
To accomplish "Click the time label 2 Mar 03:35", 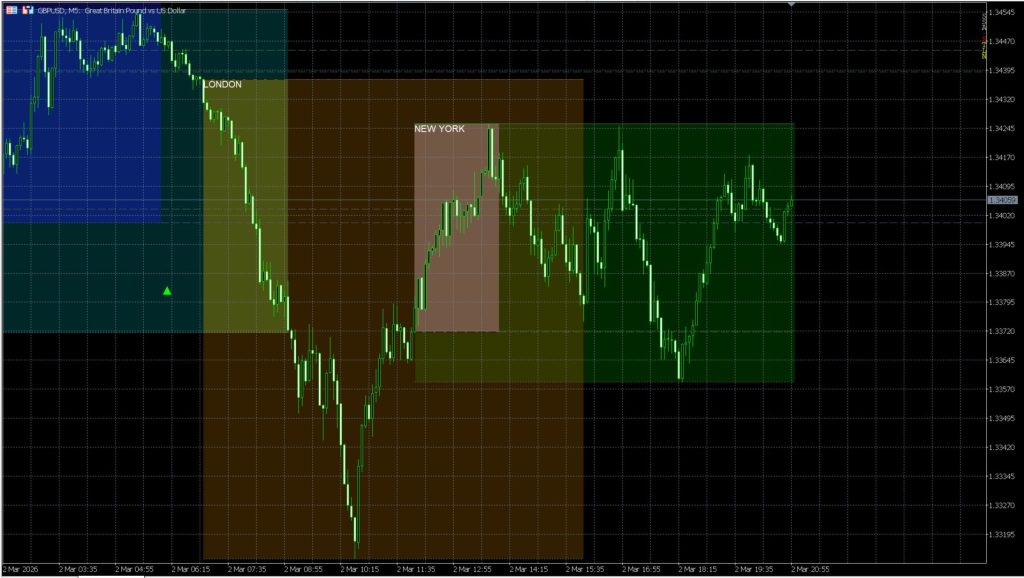I will pyautogui.click(x=80, y=569).
